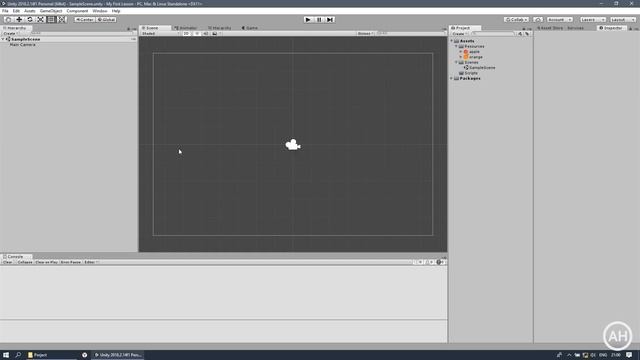Screen dimensions: 640x360
Task: Select the combined Transform tool
Action: (61, 20)
